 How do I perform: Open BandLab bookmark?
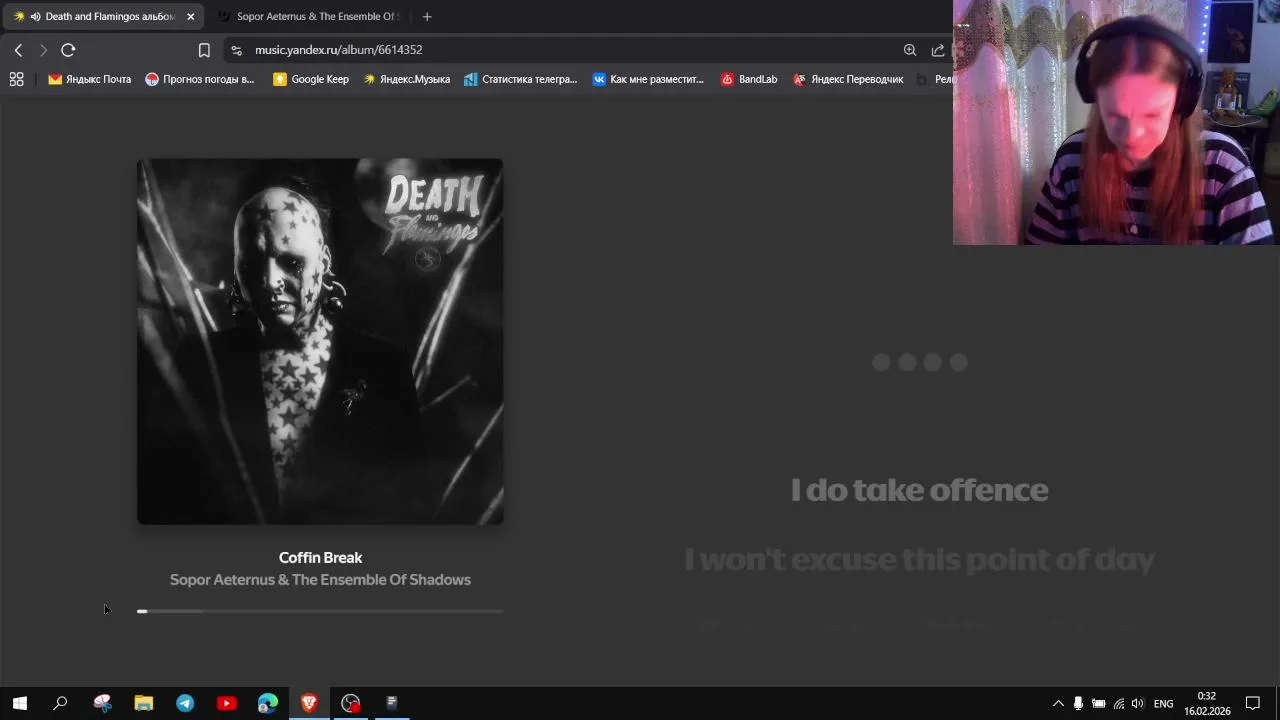pyautogui.click(x=749, y=79)
